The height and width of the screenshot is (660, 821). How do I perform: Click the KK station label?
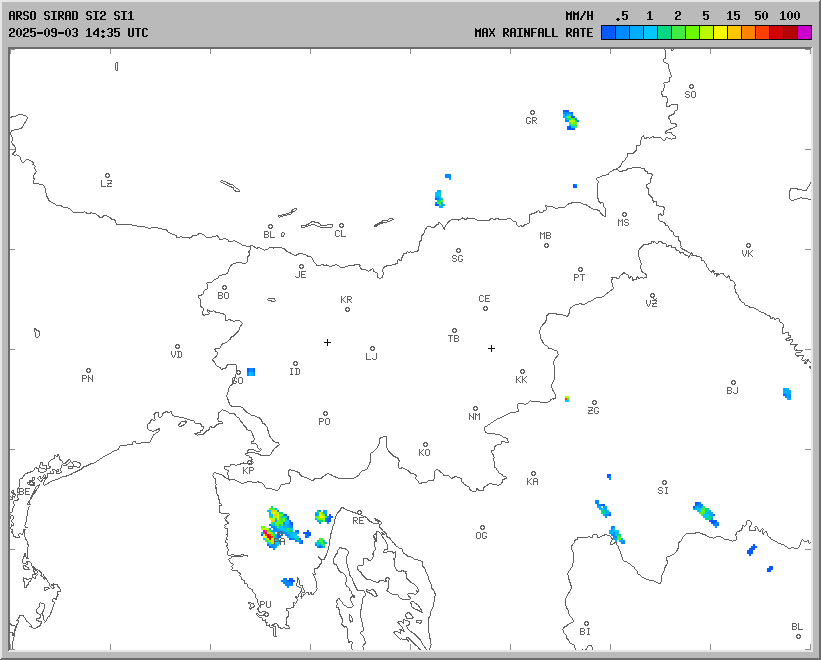[x=522, y=379]
